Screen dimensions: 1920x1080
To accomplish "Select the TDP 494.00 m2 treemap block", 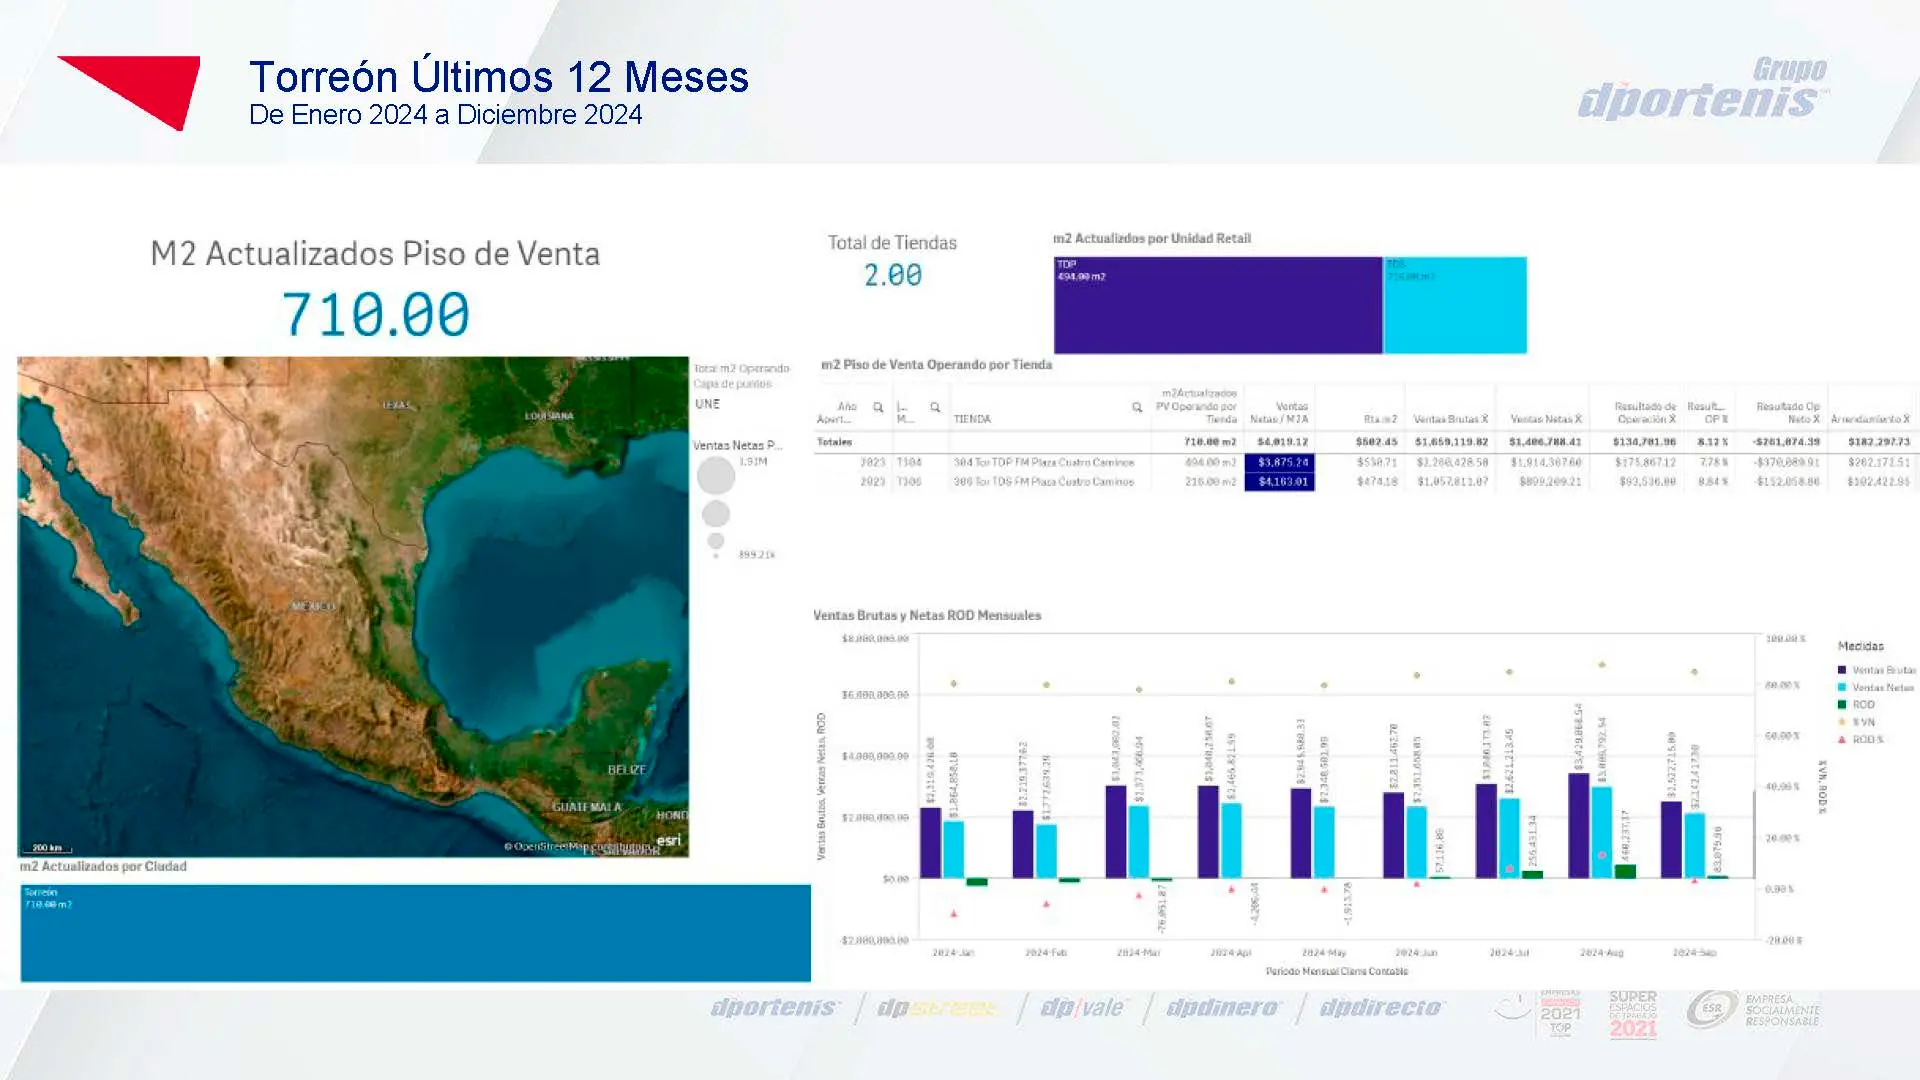I will 1218,305.
